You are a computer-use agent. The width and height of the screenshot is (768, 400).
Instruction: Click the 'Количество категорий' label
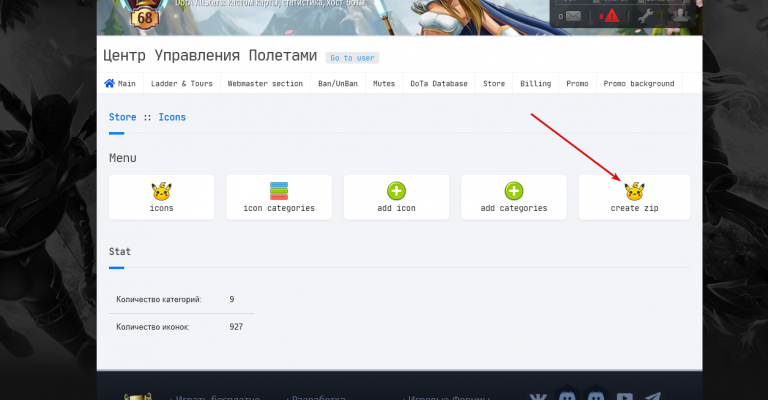point(159,299)
